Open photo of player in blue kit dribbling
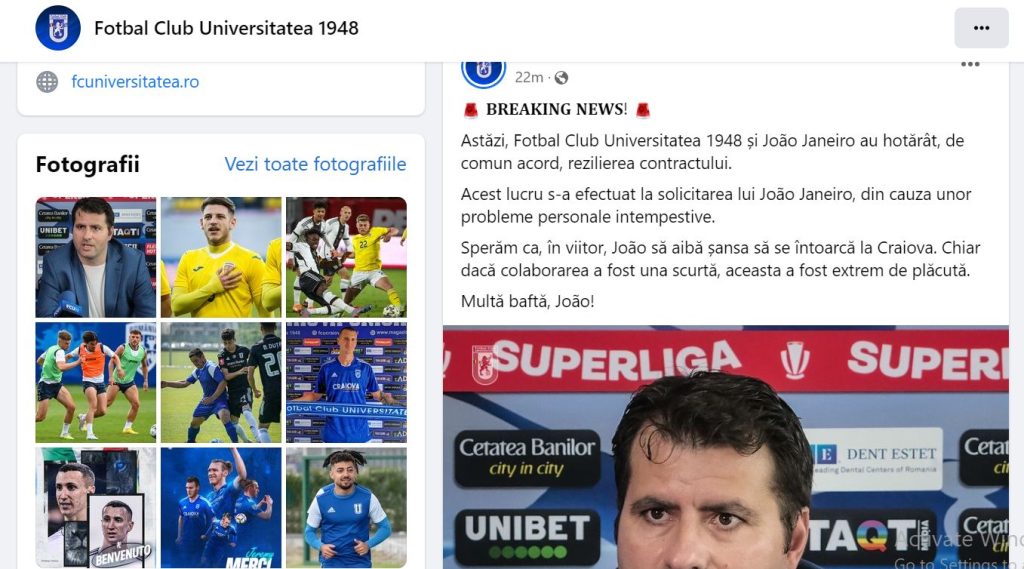The height and width of the screenshot is (569, 1024). click(221, 383)
